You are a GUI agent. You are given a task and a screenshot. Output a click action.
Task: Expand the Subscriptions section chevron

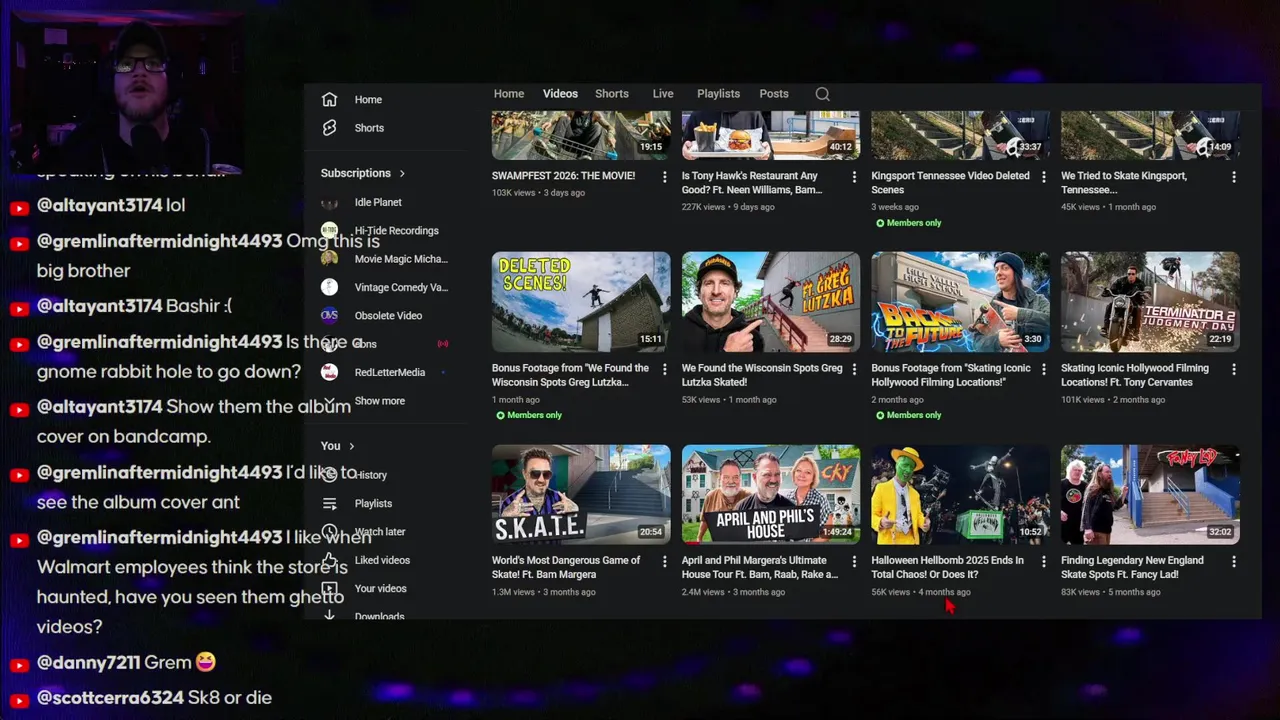(402, 173)
